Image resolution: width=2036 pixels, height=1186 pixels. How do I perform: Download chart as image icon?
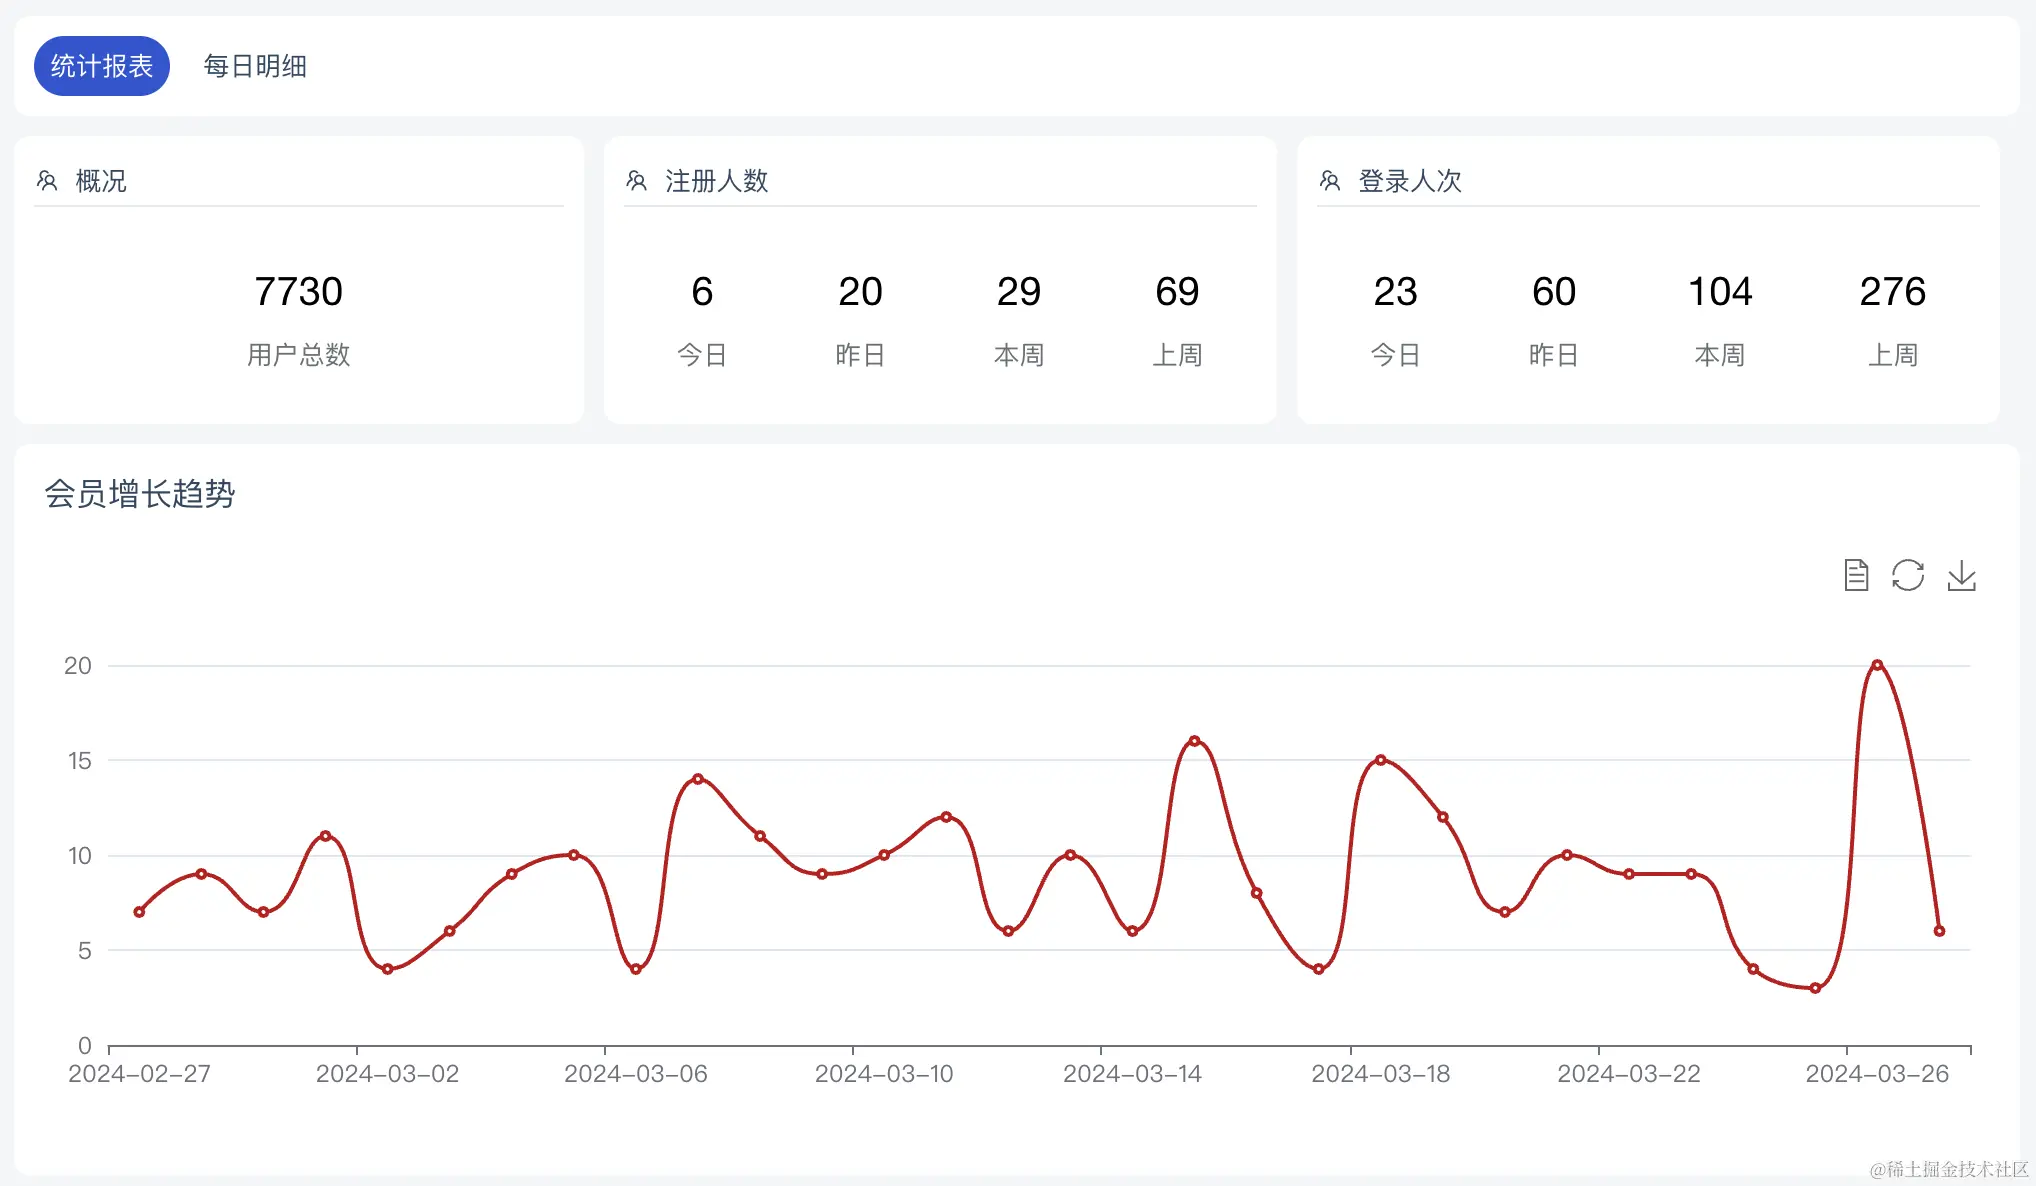pyautogui.click(x=1961, y=575)
